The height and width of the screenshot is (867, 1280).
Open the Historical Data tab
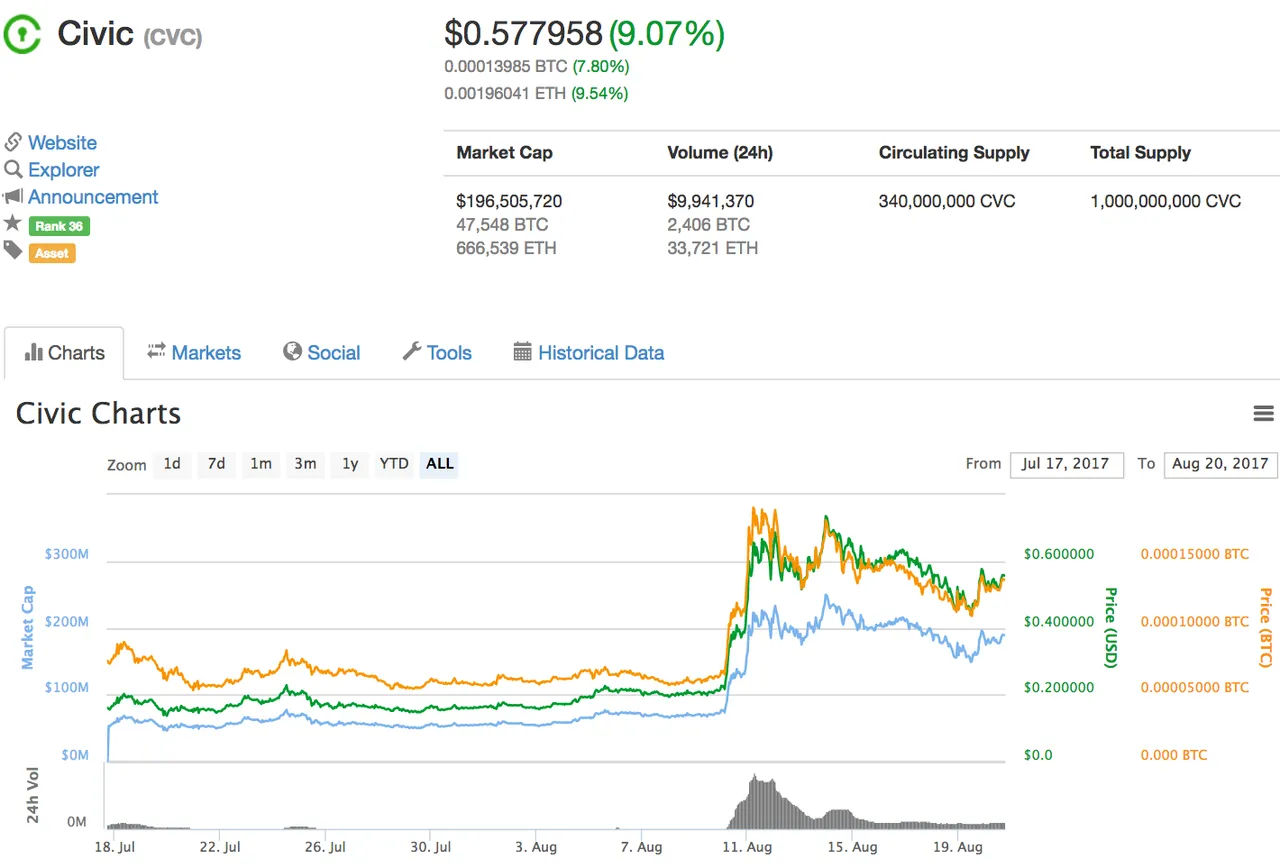click(x=588, y=352)
